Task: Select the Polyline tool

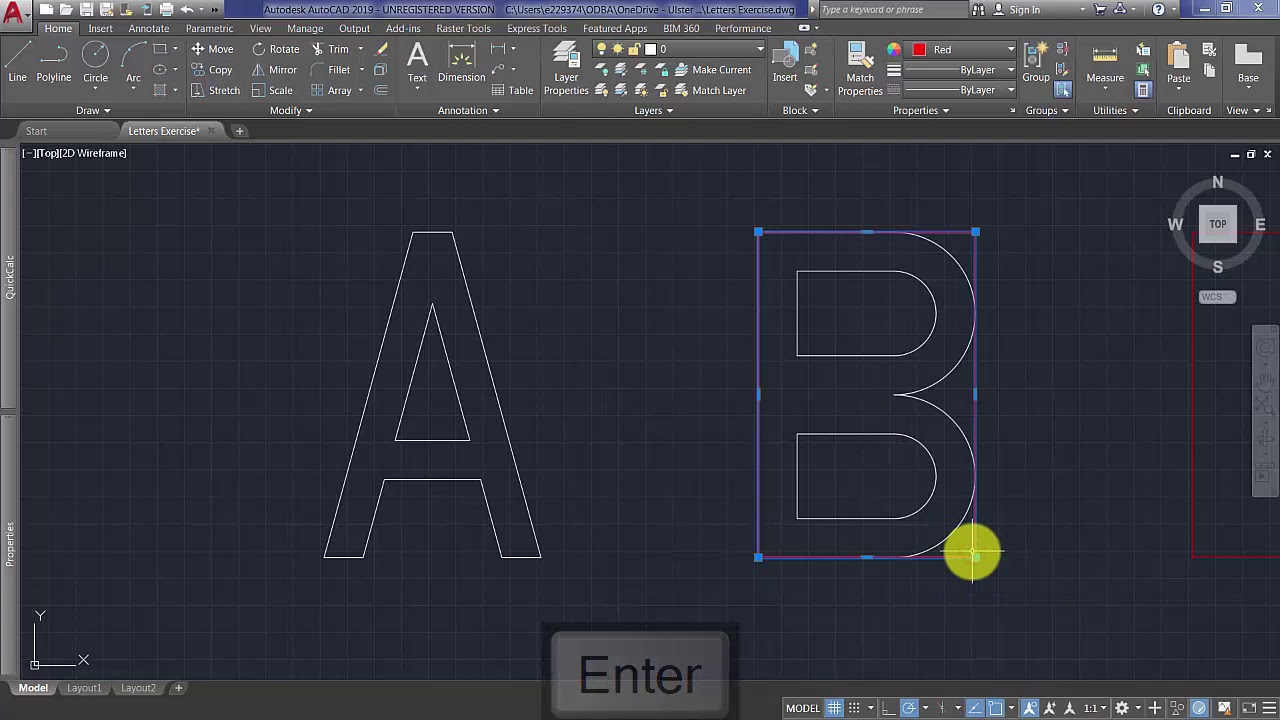Action: [x=54, y=62]
